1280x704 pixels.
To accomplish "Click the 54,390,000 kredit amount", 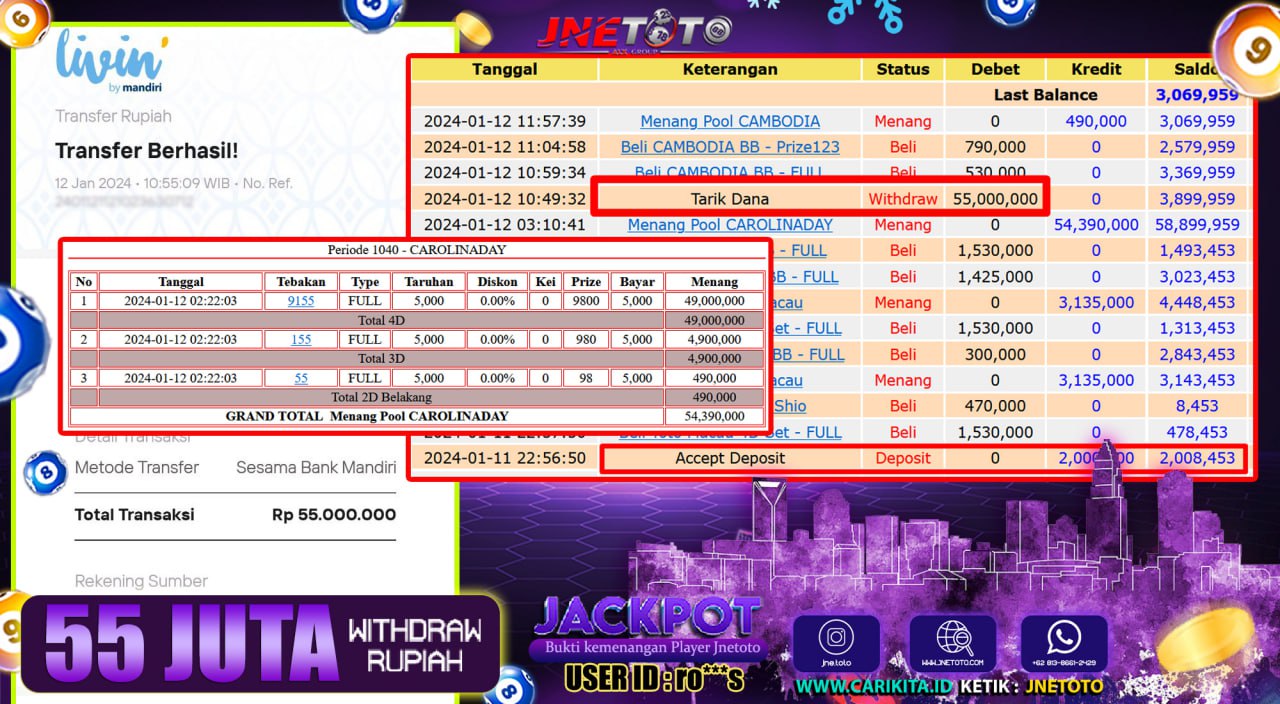I will 1096,225.
